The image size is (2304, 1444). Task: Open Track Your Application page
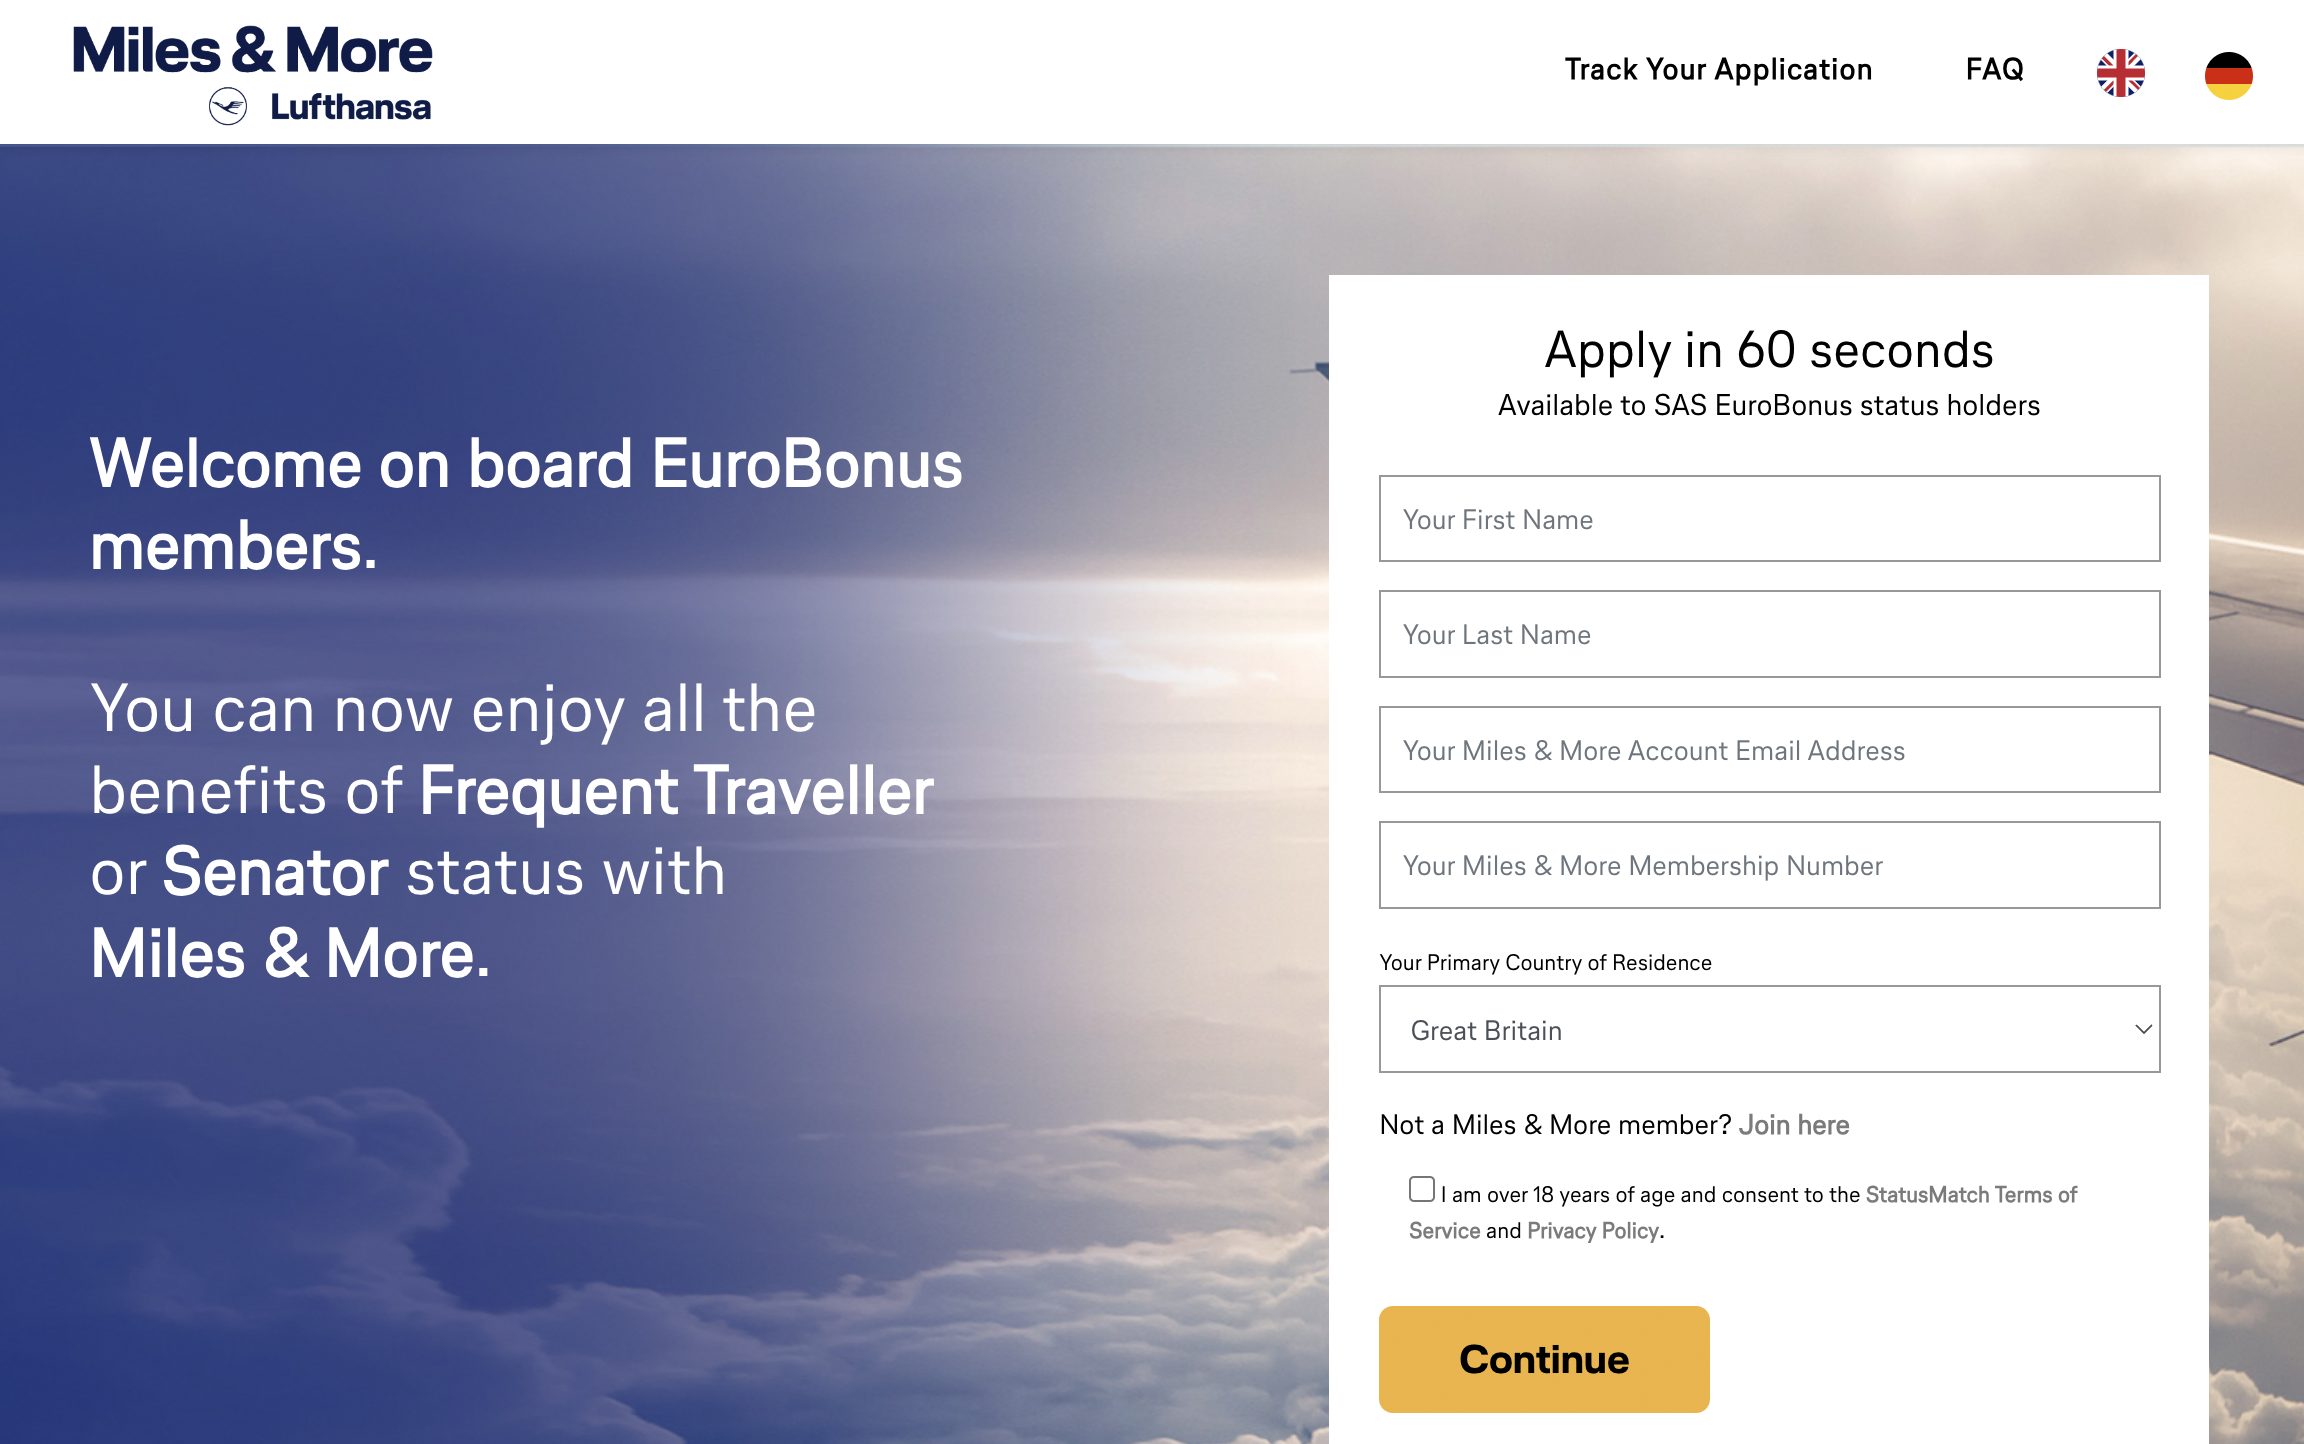click(1718, 69)
